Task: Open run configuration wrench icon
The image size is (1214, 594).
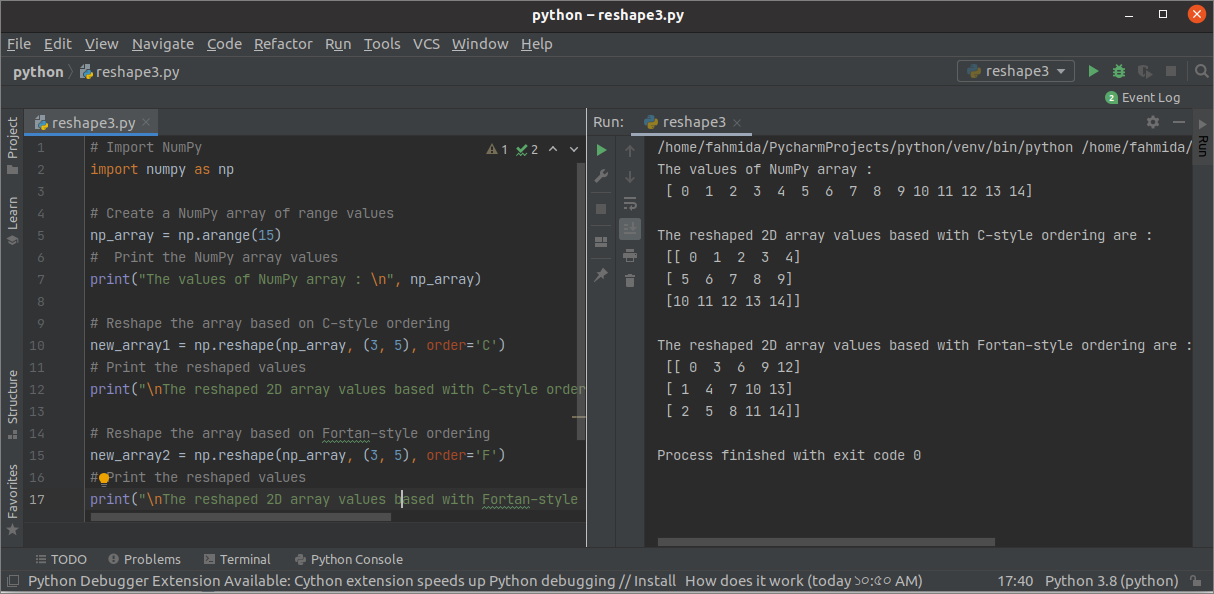Action: coord(601,176)
